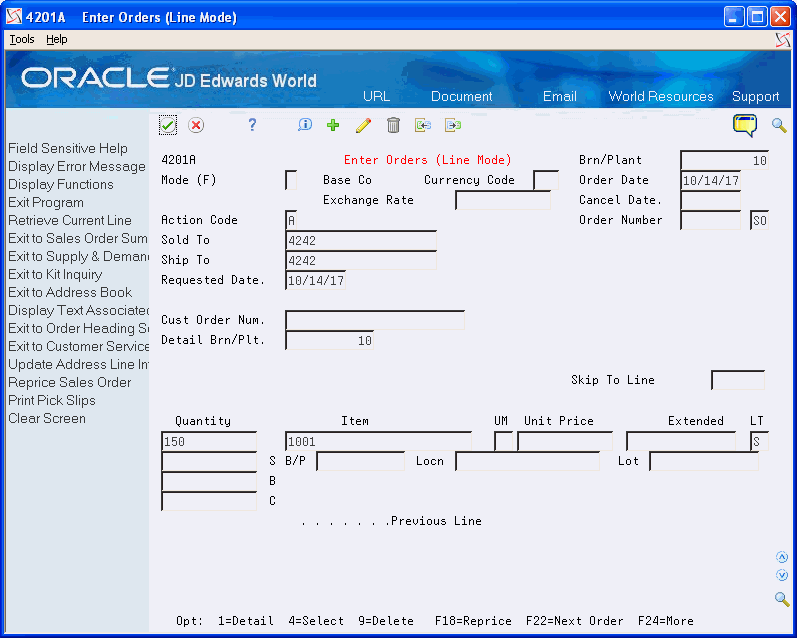
Task: Select Clear Screen in sidebar
Action: [x=47, y=418]
